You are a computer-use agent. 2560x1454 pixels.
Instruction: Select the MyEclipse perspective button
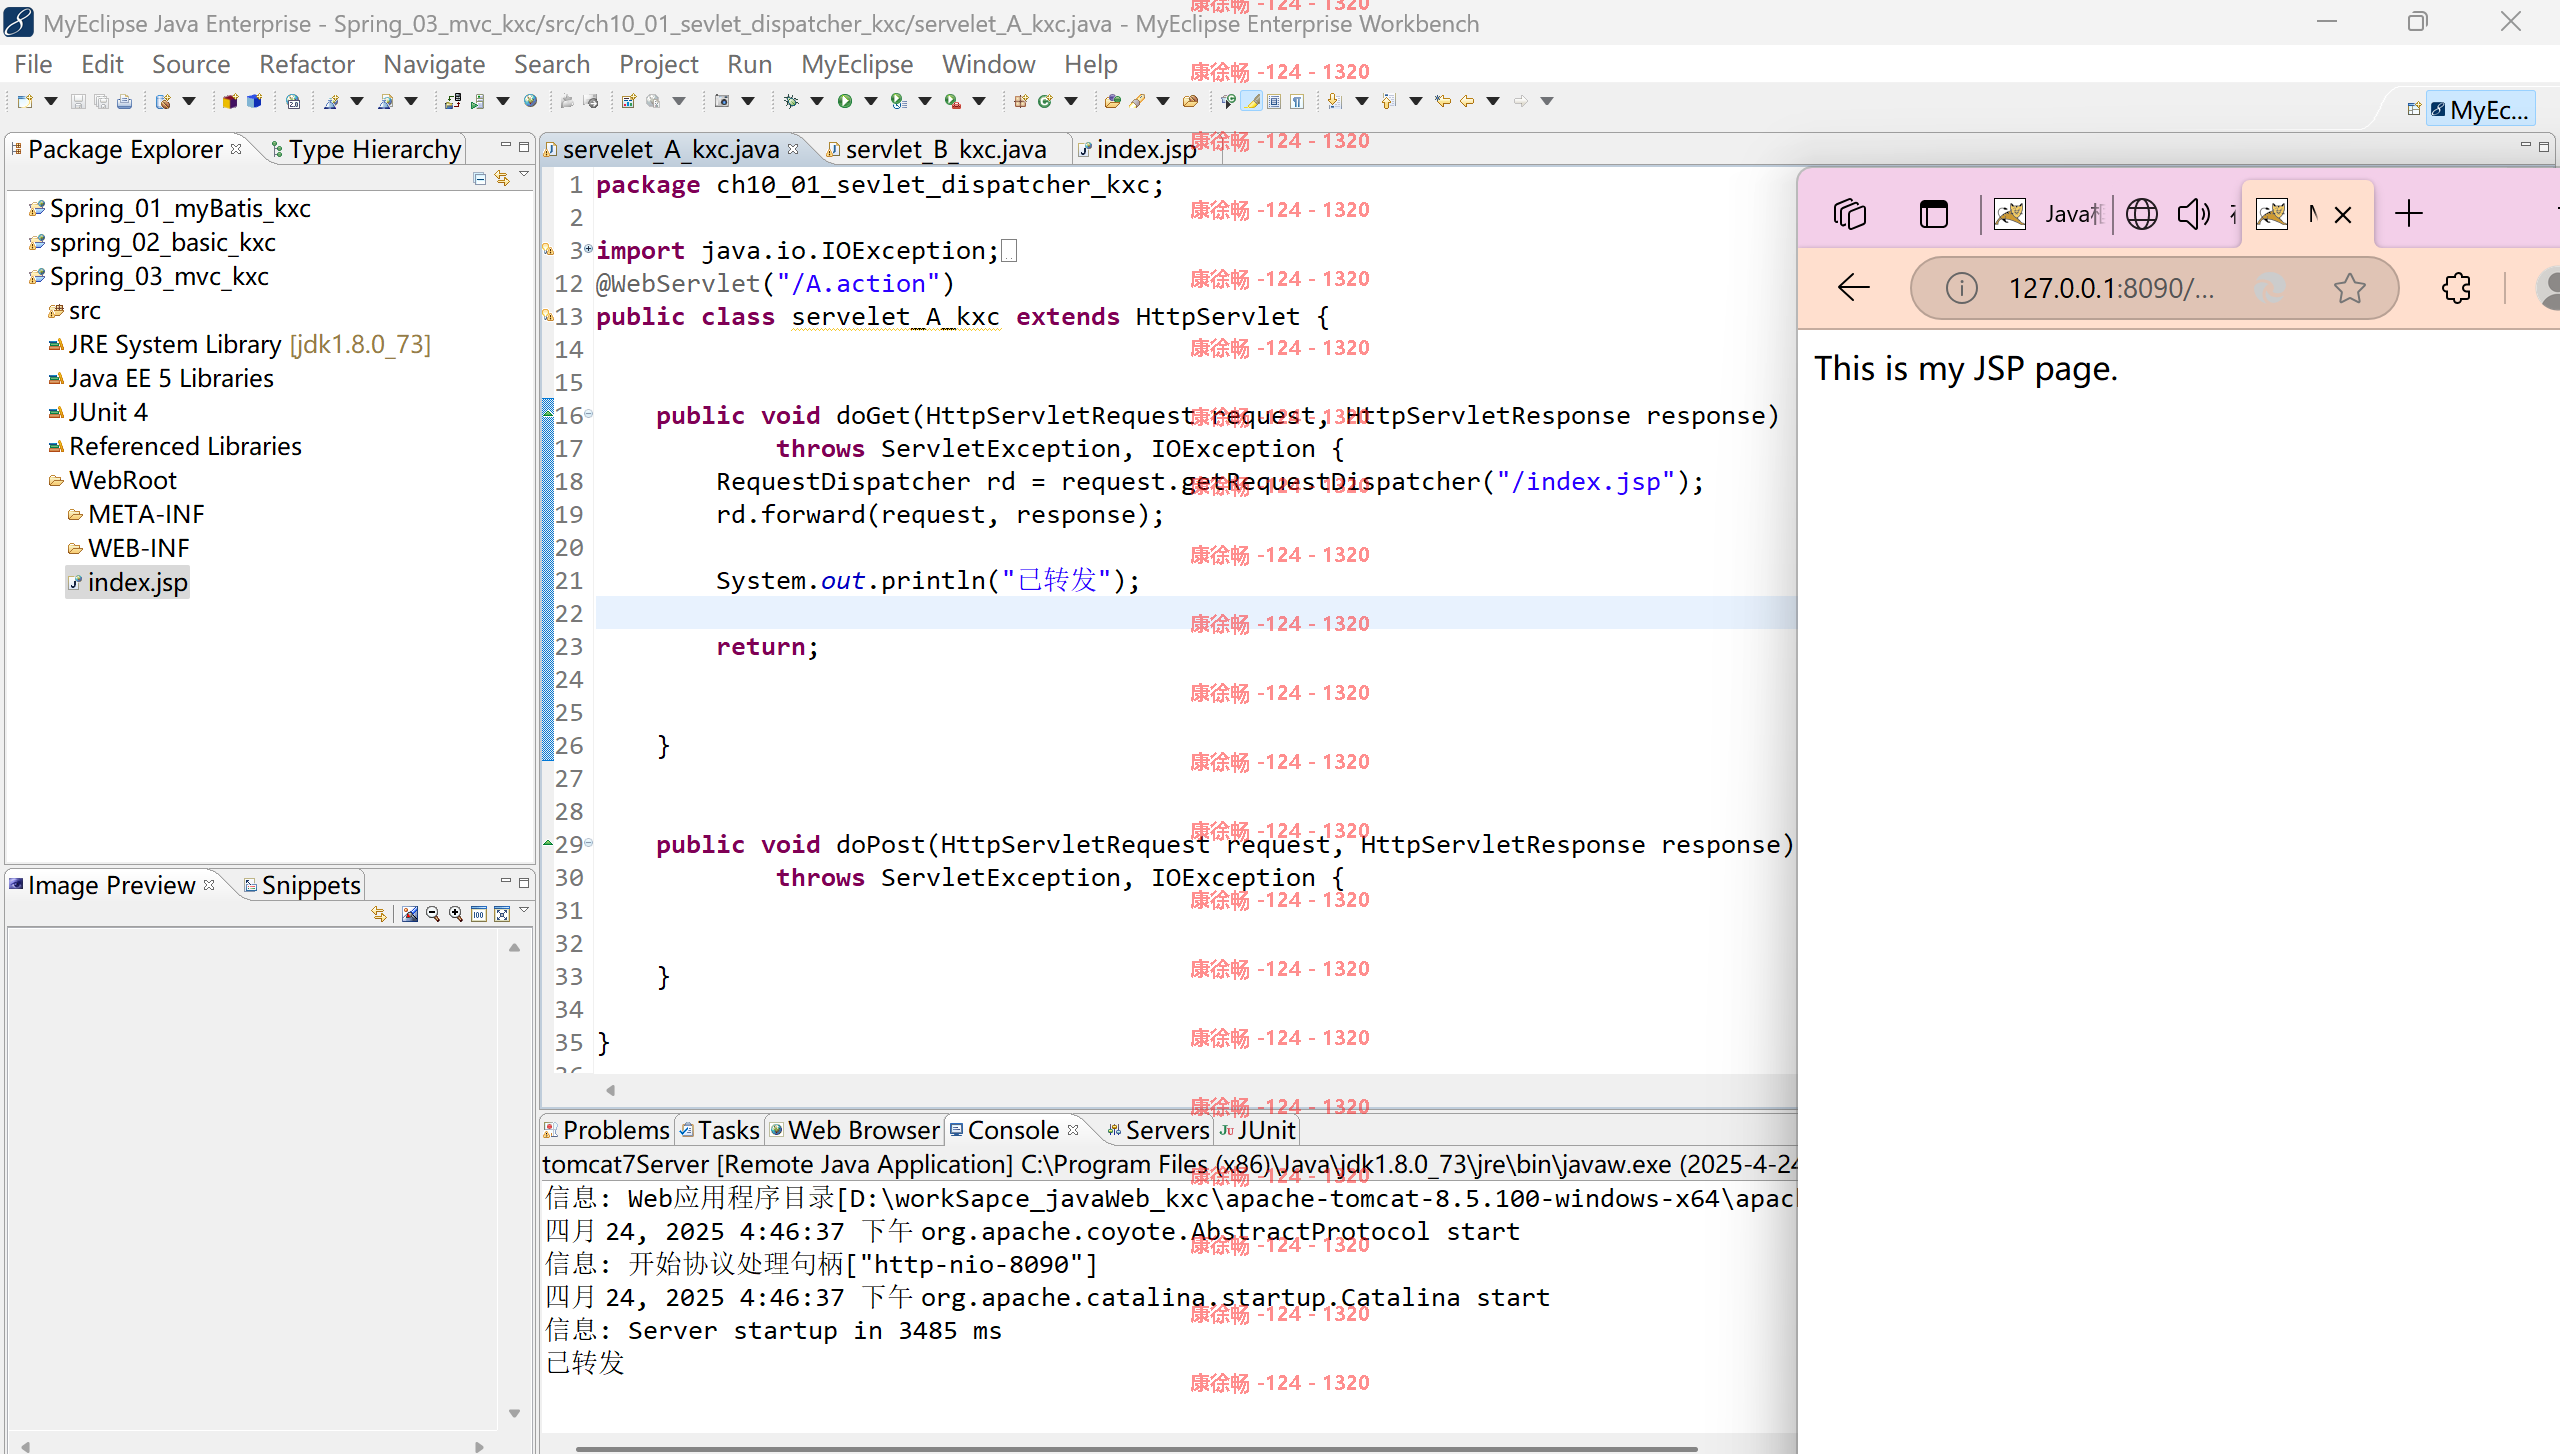click(2479, 109)
